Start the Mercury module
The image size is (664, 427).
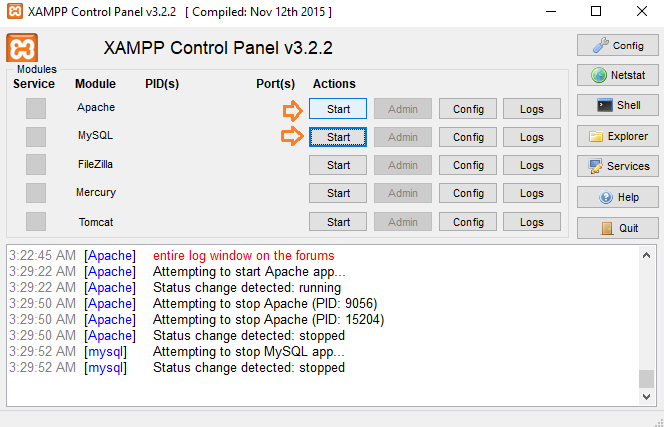[338, 193]
